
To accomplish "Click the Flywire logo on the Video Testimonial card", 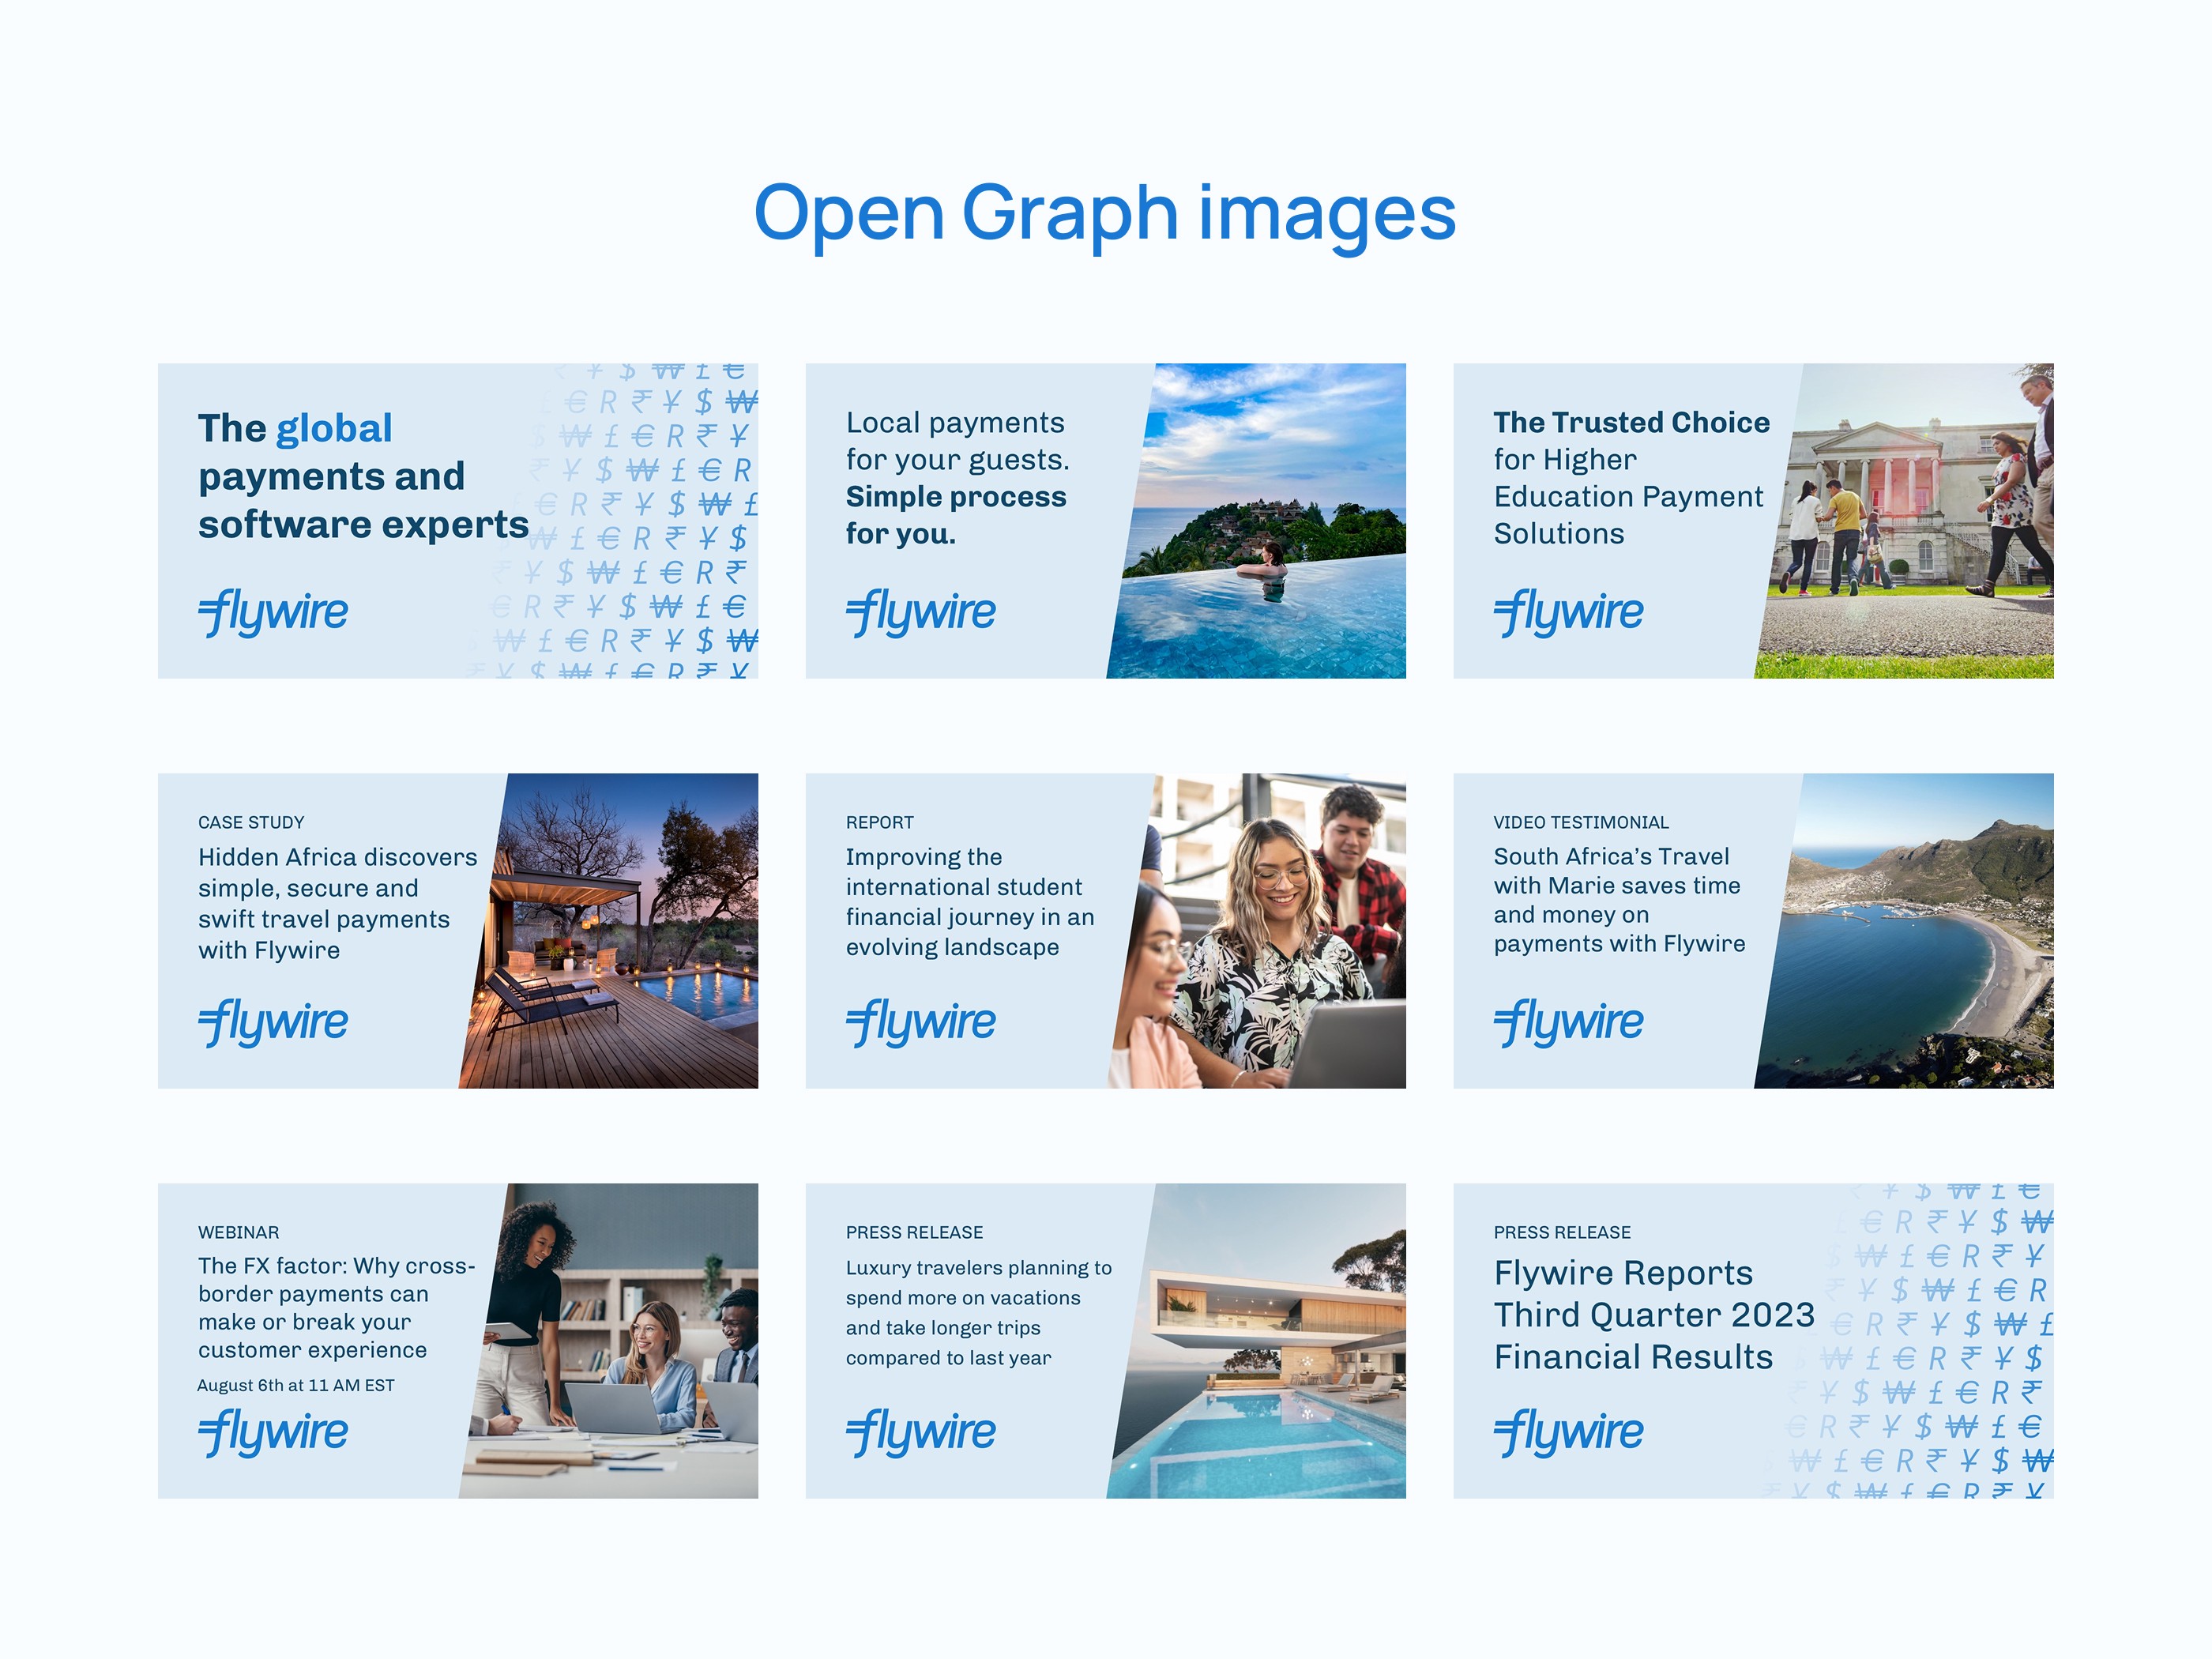I will click(x=1569, y=1022).
